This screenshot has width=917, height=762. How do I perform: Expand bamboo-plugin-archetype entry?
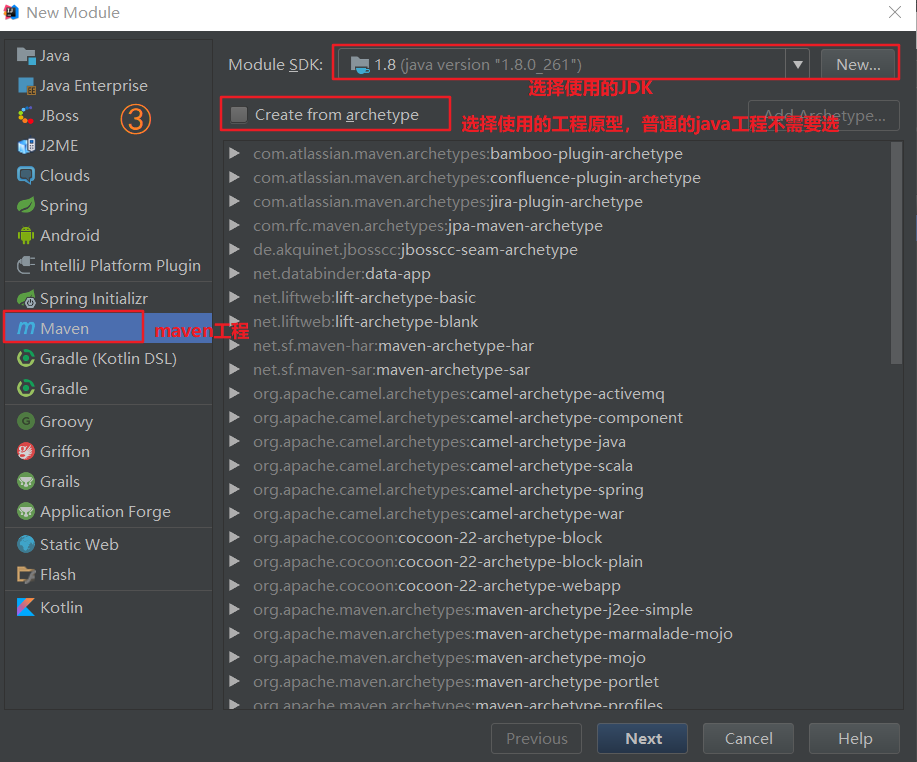click(235, 153)
